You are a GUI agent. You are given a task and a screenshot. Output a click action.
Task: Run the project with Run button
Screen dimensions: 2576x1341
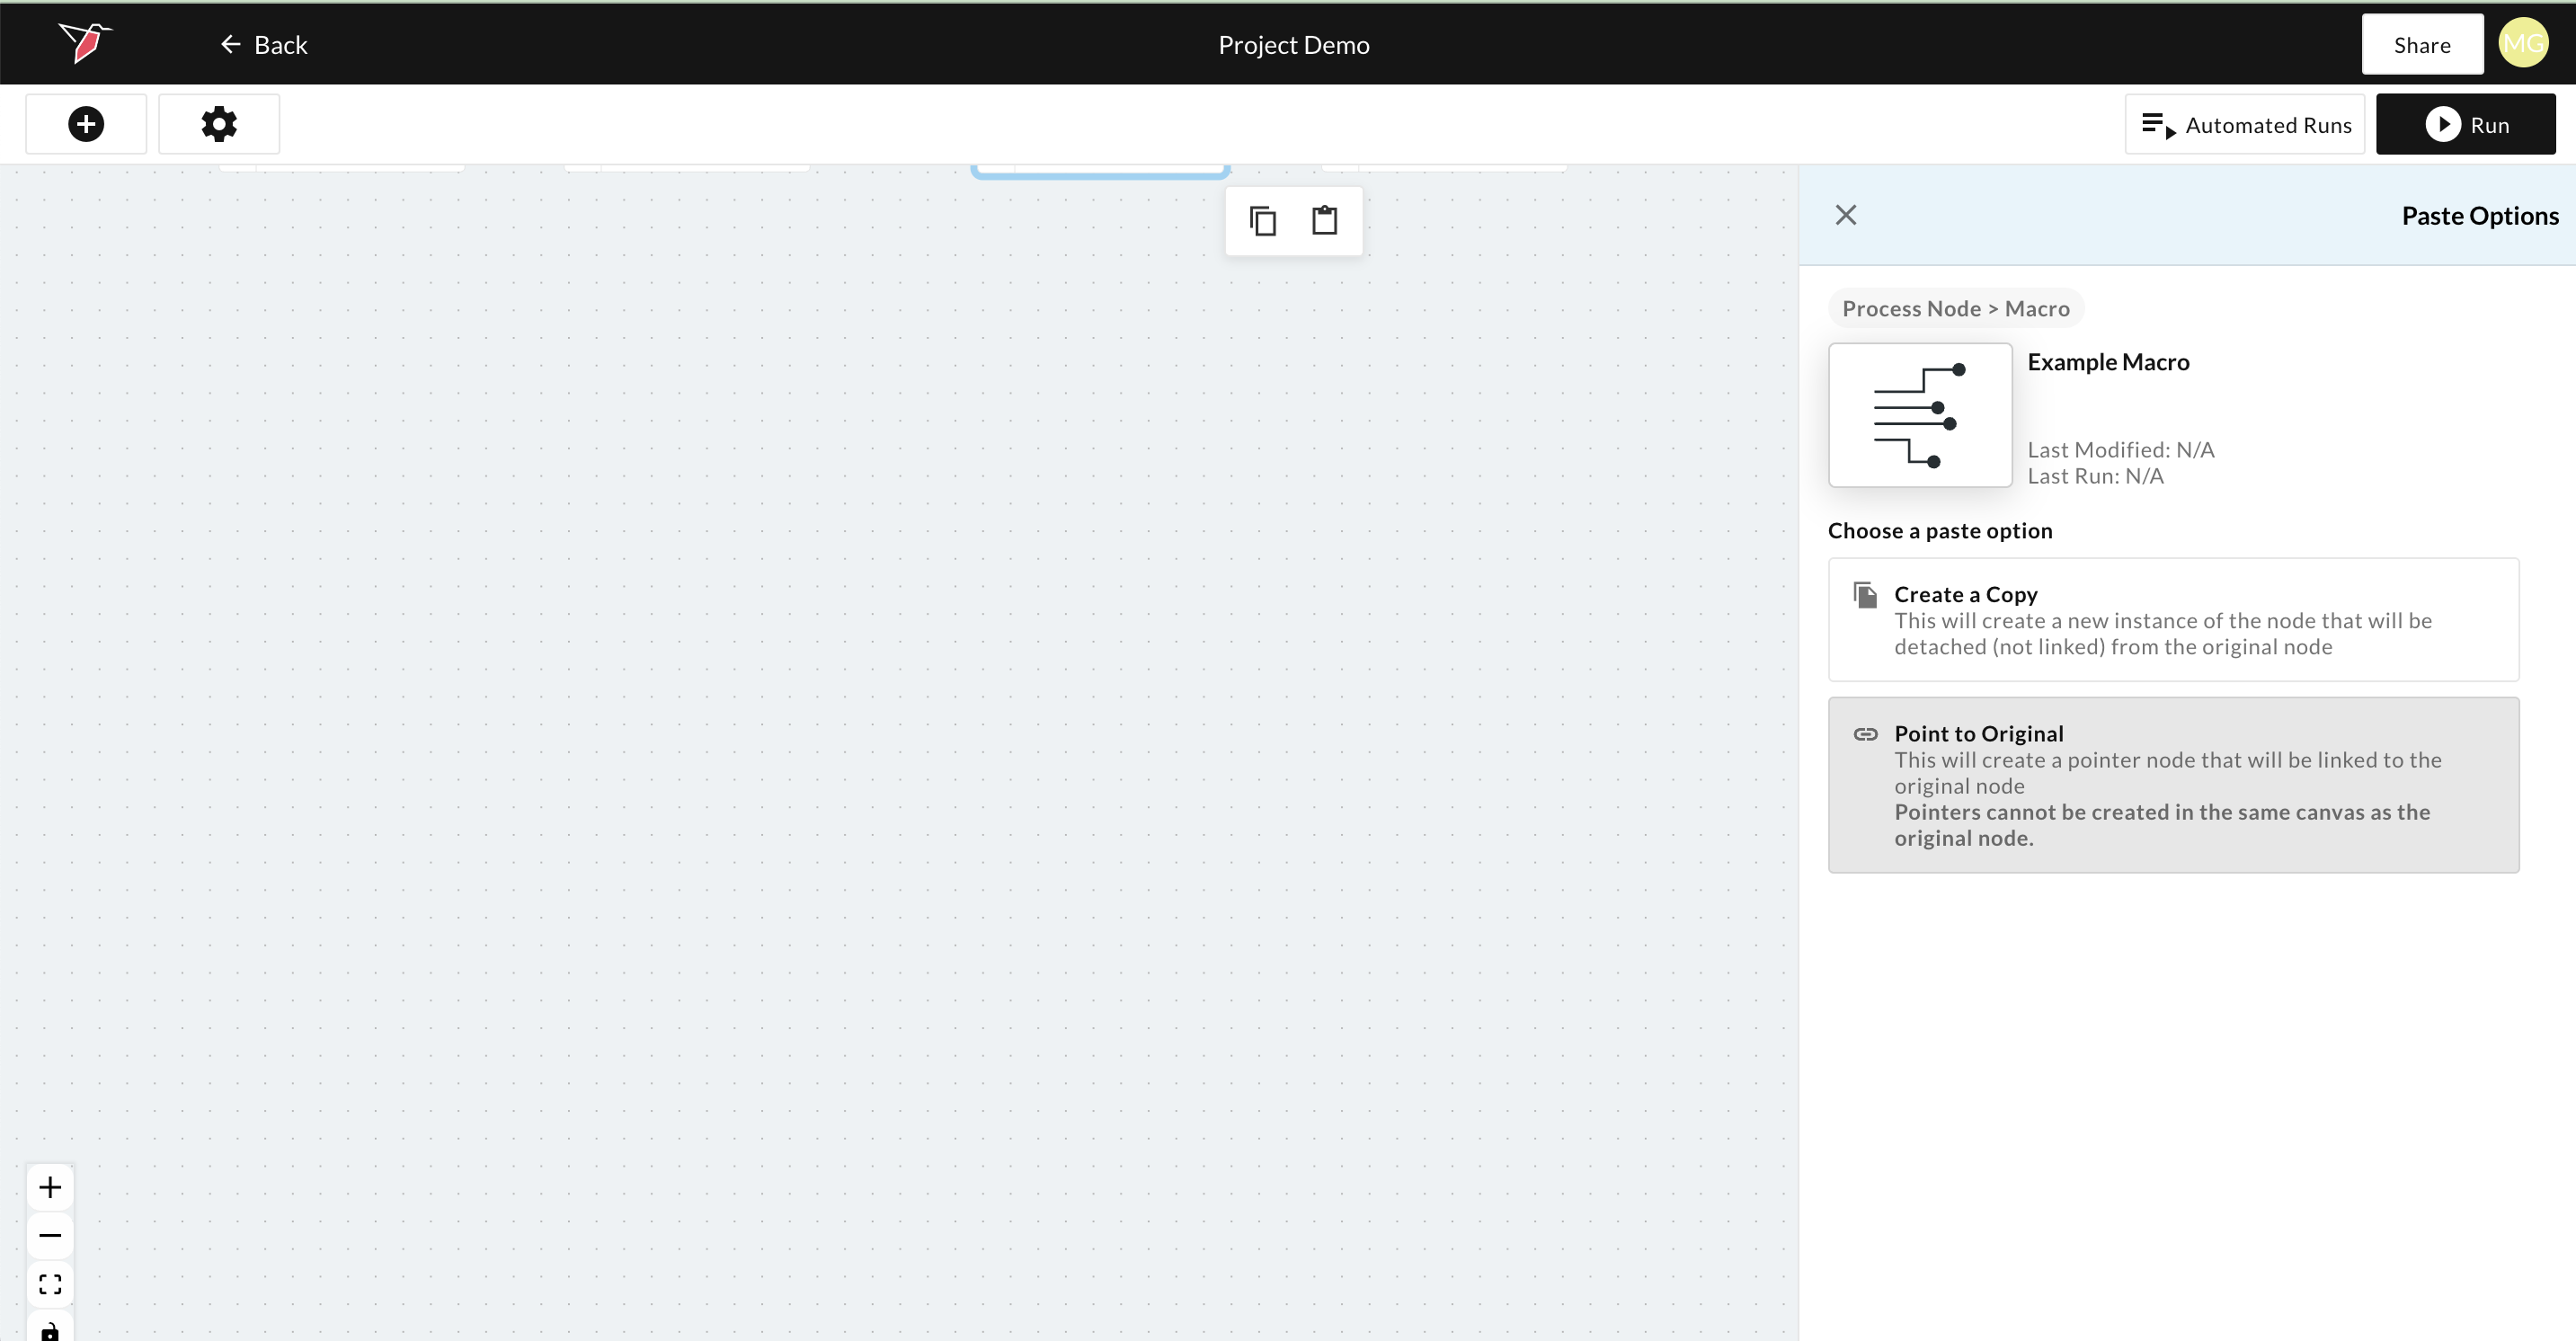point(2465,125)
